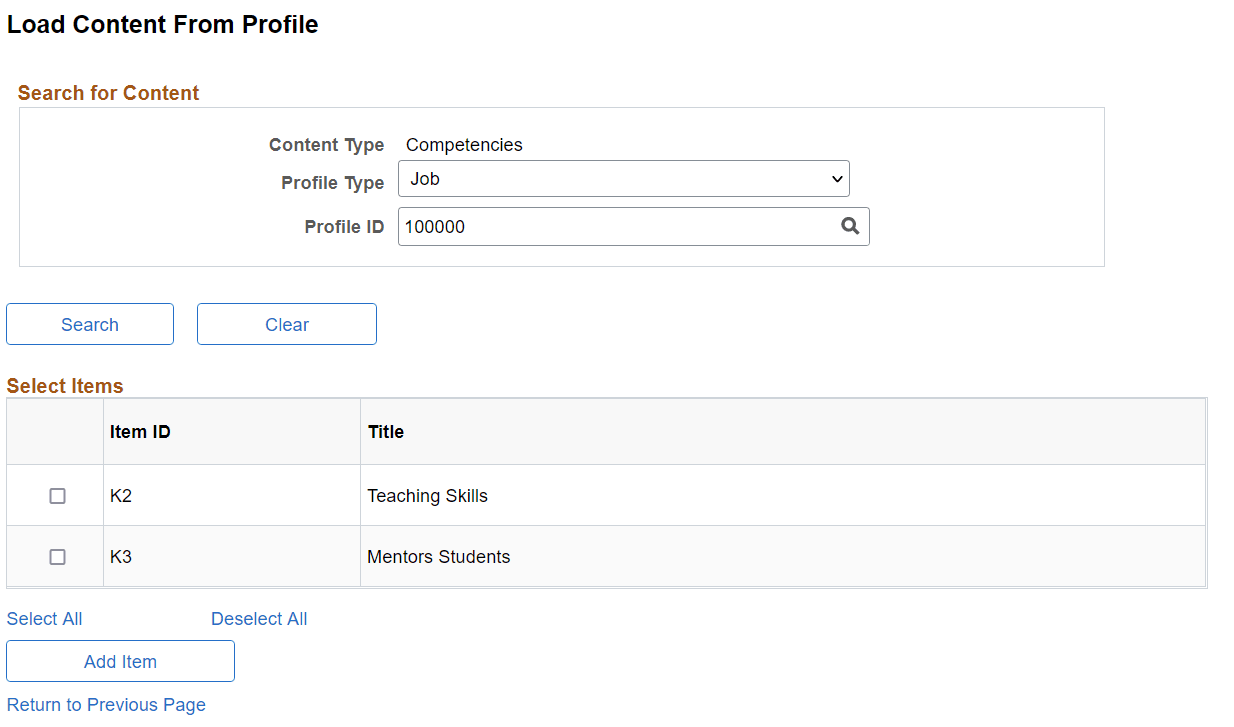Open Return to Previous Page link
1234x727 pixels.
pyautogui.click(x=106, y=704)
